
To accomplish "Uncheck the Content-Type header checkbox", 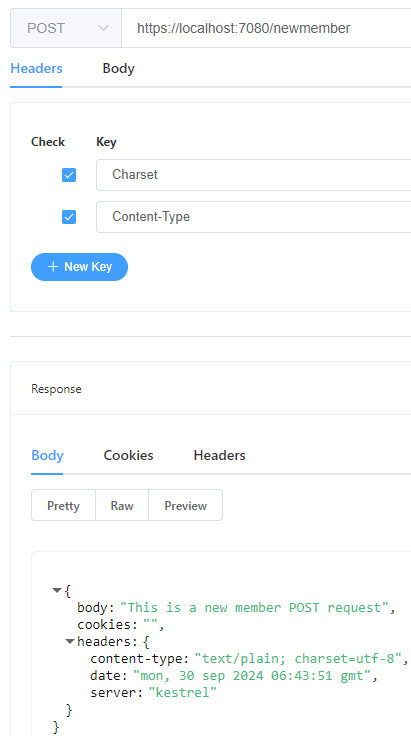I will [x=69, y=217].
